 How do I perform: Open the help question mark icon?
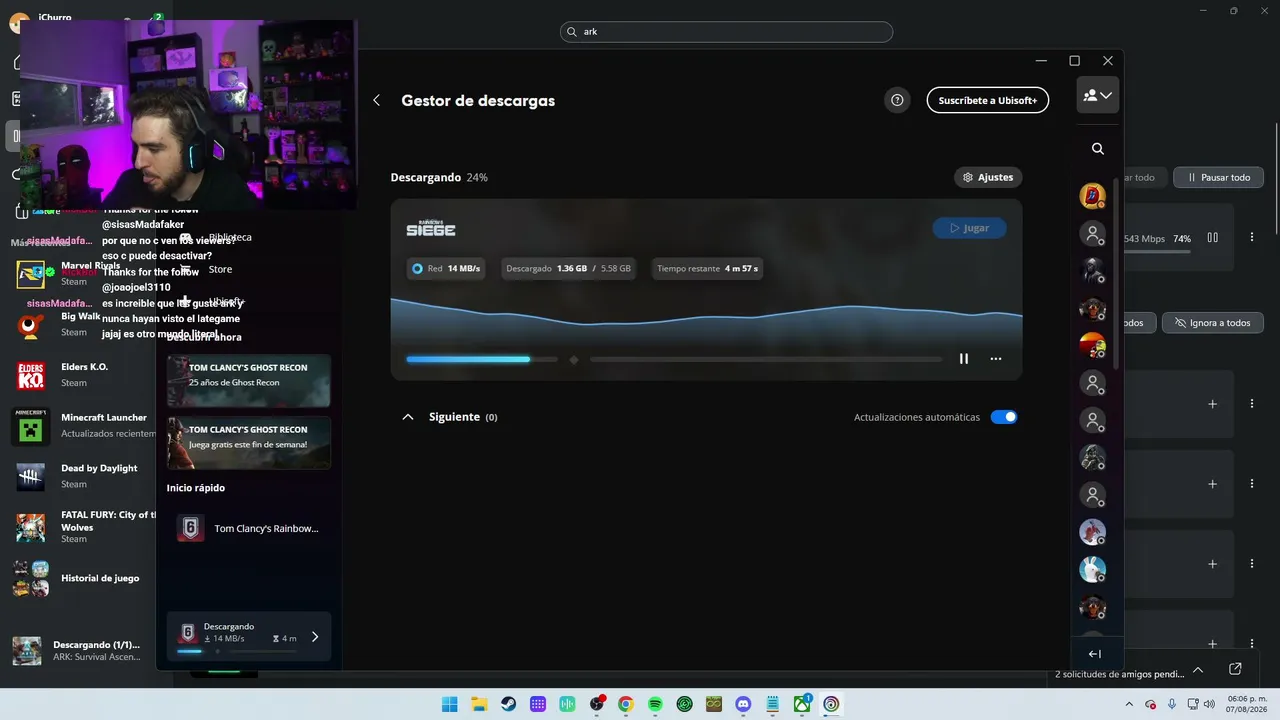[897, 100]
